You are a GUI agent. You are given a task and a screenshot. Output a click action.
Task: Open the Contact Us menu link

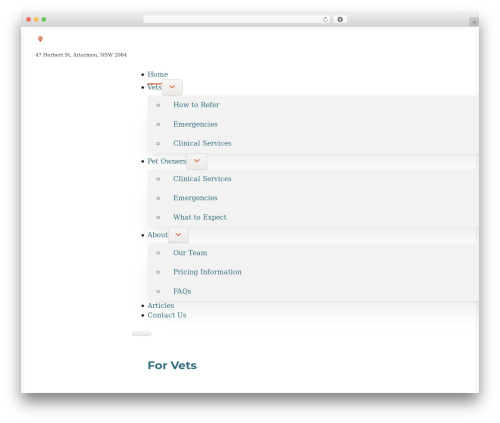tap(167, 315)
